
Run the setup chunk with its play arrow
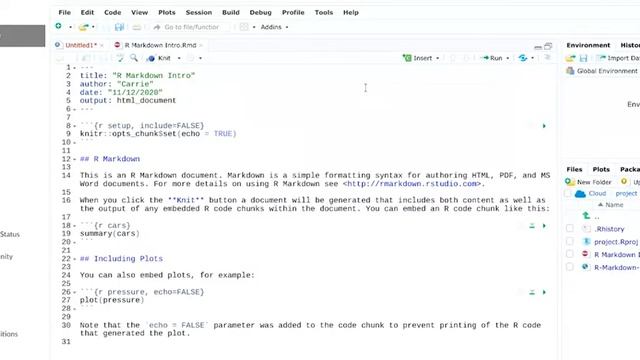tap(544, 126)
